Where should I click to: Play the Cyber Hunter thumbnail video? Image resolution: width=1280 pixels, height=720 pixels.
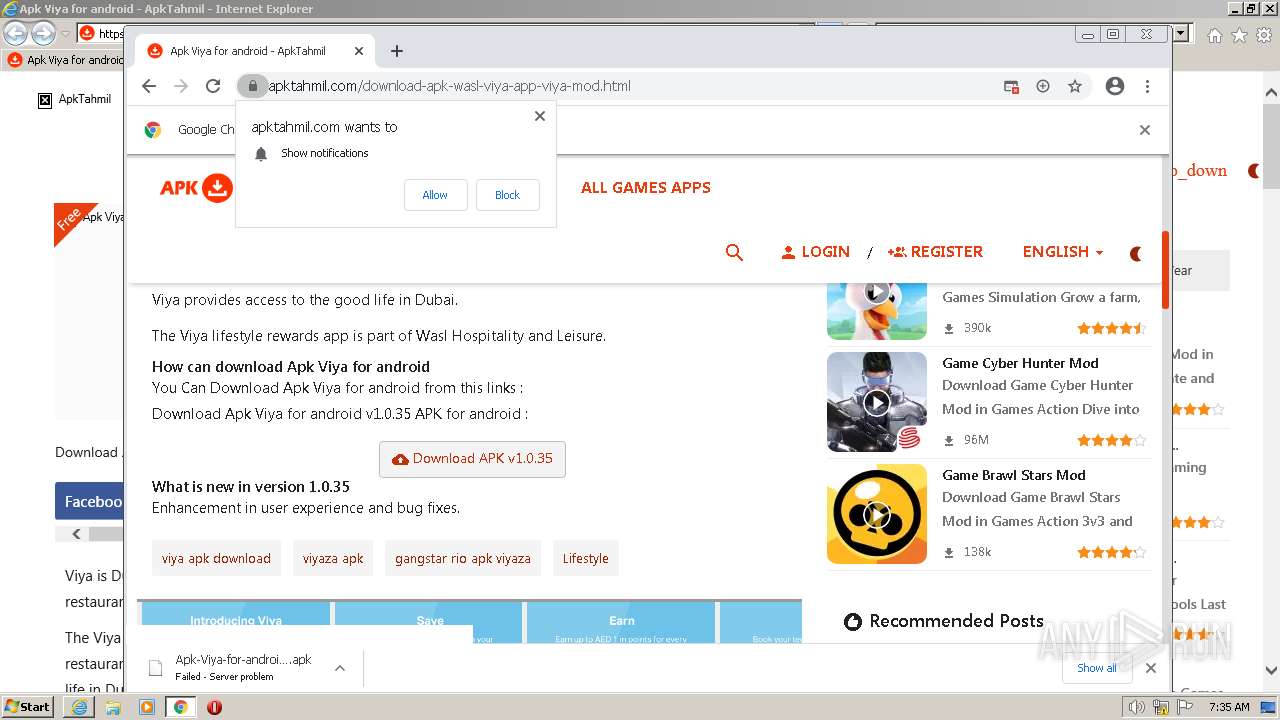[877, 402]
